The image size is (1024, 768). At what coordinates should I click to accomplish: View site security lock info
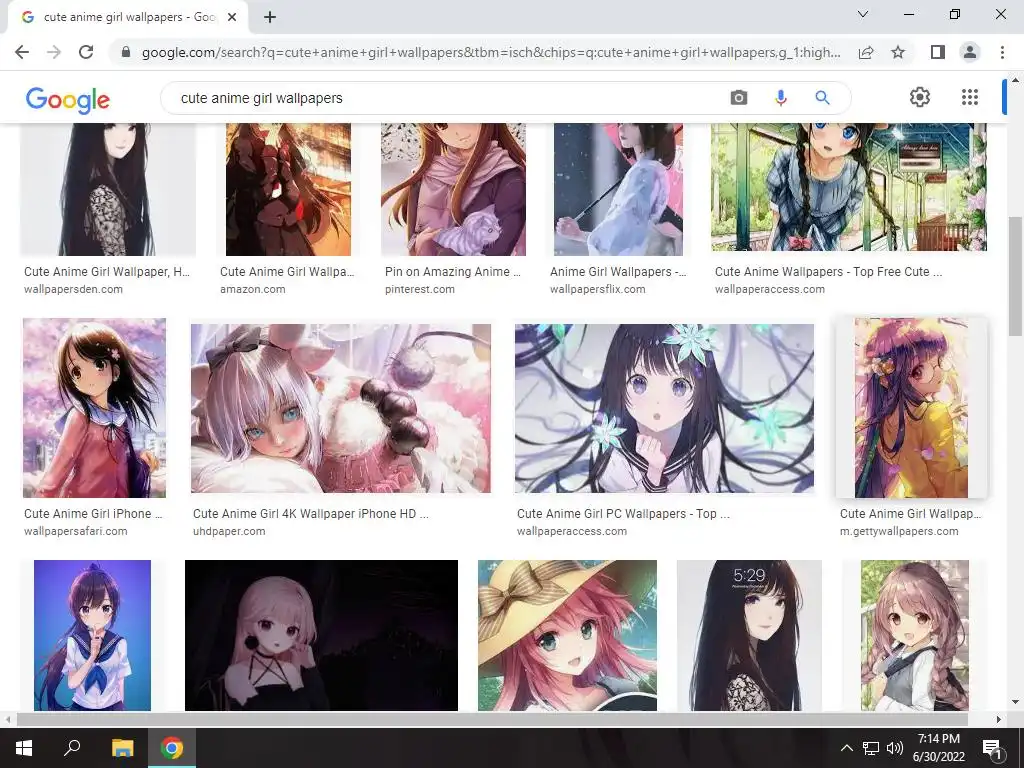coord(126,52)
